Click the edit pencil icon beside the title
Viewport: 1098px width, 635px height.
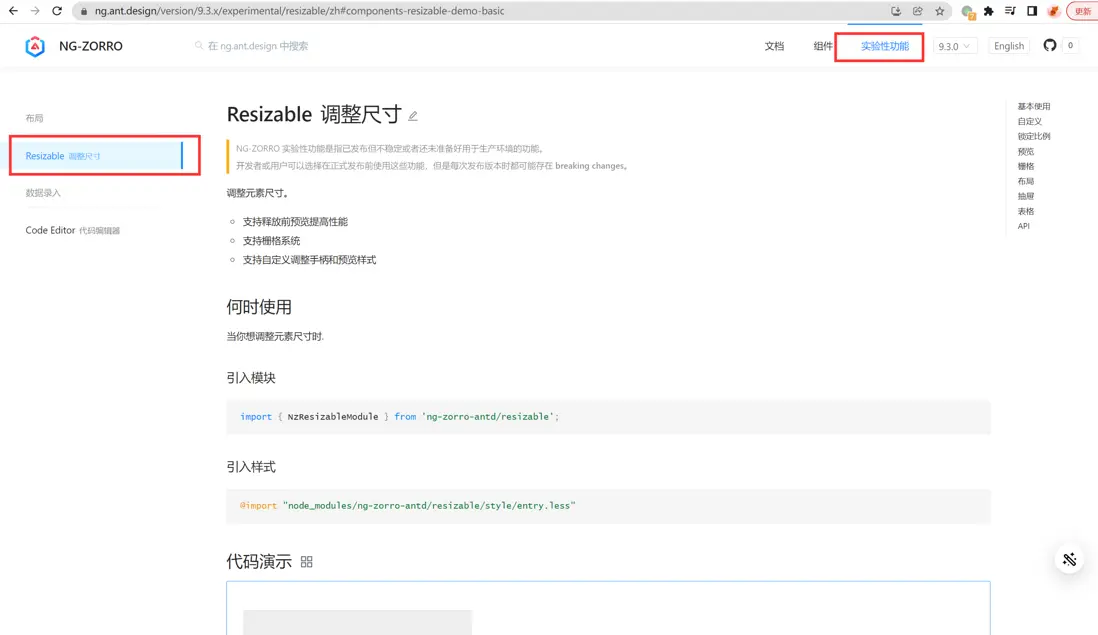pyautogui.click(x=412, y=116)
